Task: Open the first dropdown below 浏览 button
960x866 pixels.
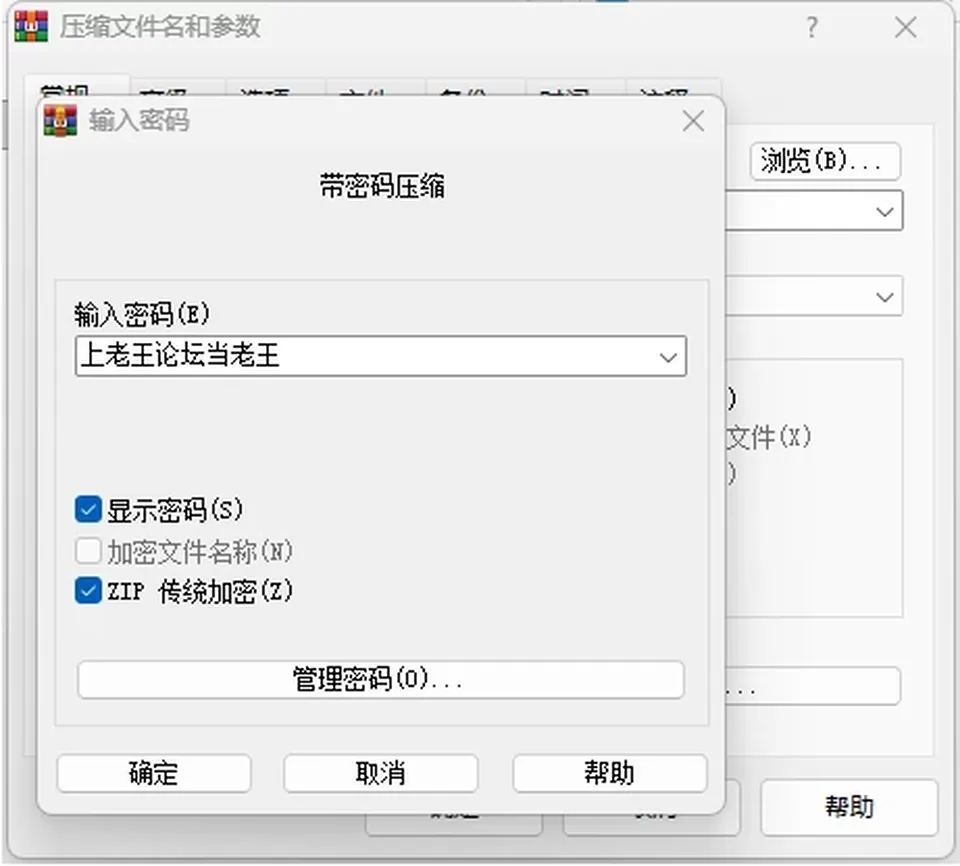Action: [x=884, y=212]
